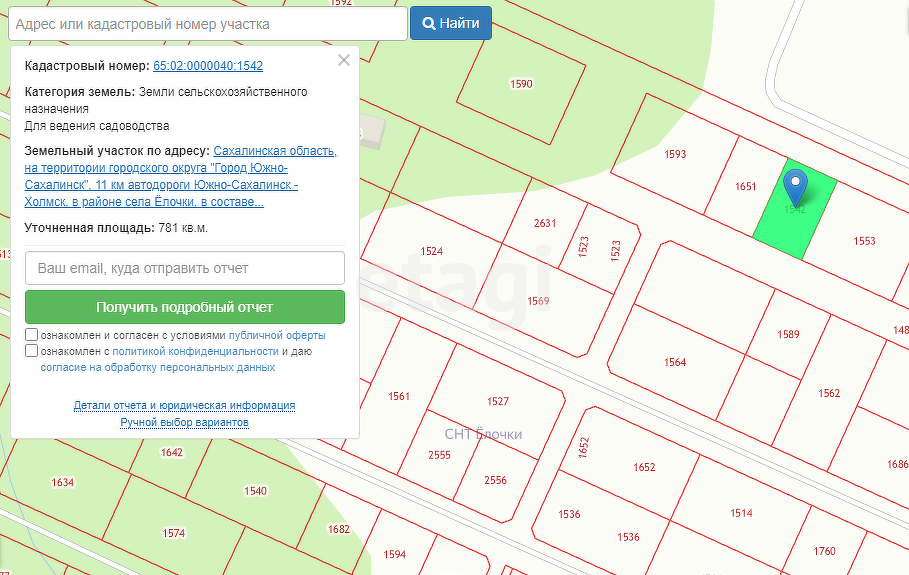Select parcel 1564 on the map

pyautogui.click(x=675, y=362)
